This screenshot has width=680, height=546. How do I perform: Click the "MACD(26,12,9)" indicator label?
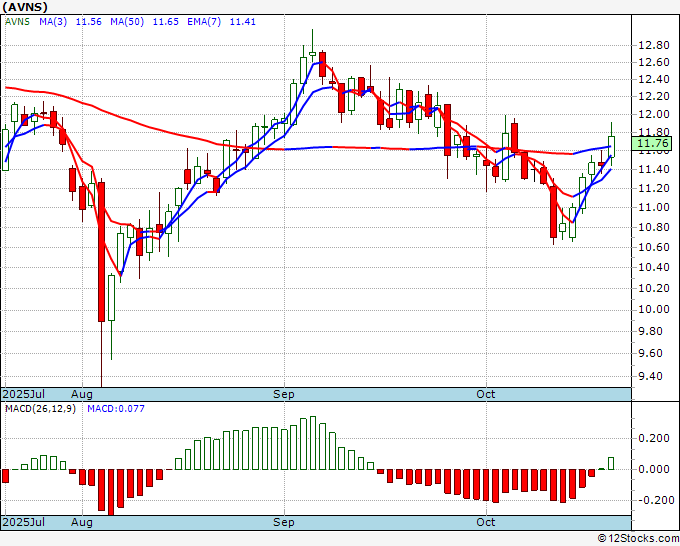[x=40, y=409]
